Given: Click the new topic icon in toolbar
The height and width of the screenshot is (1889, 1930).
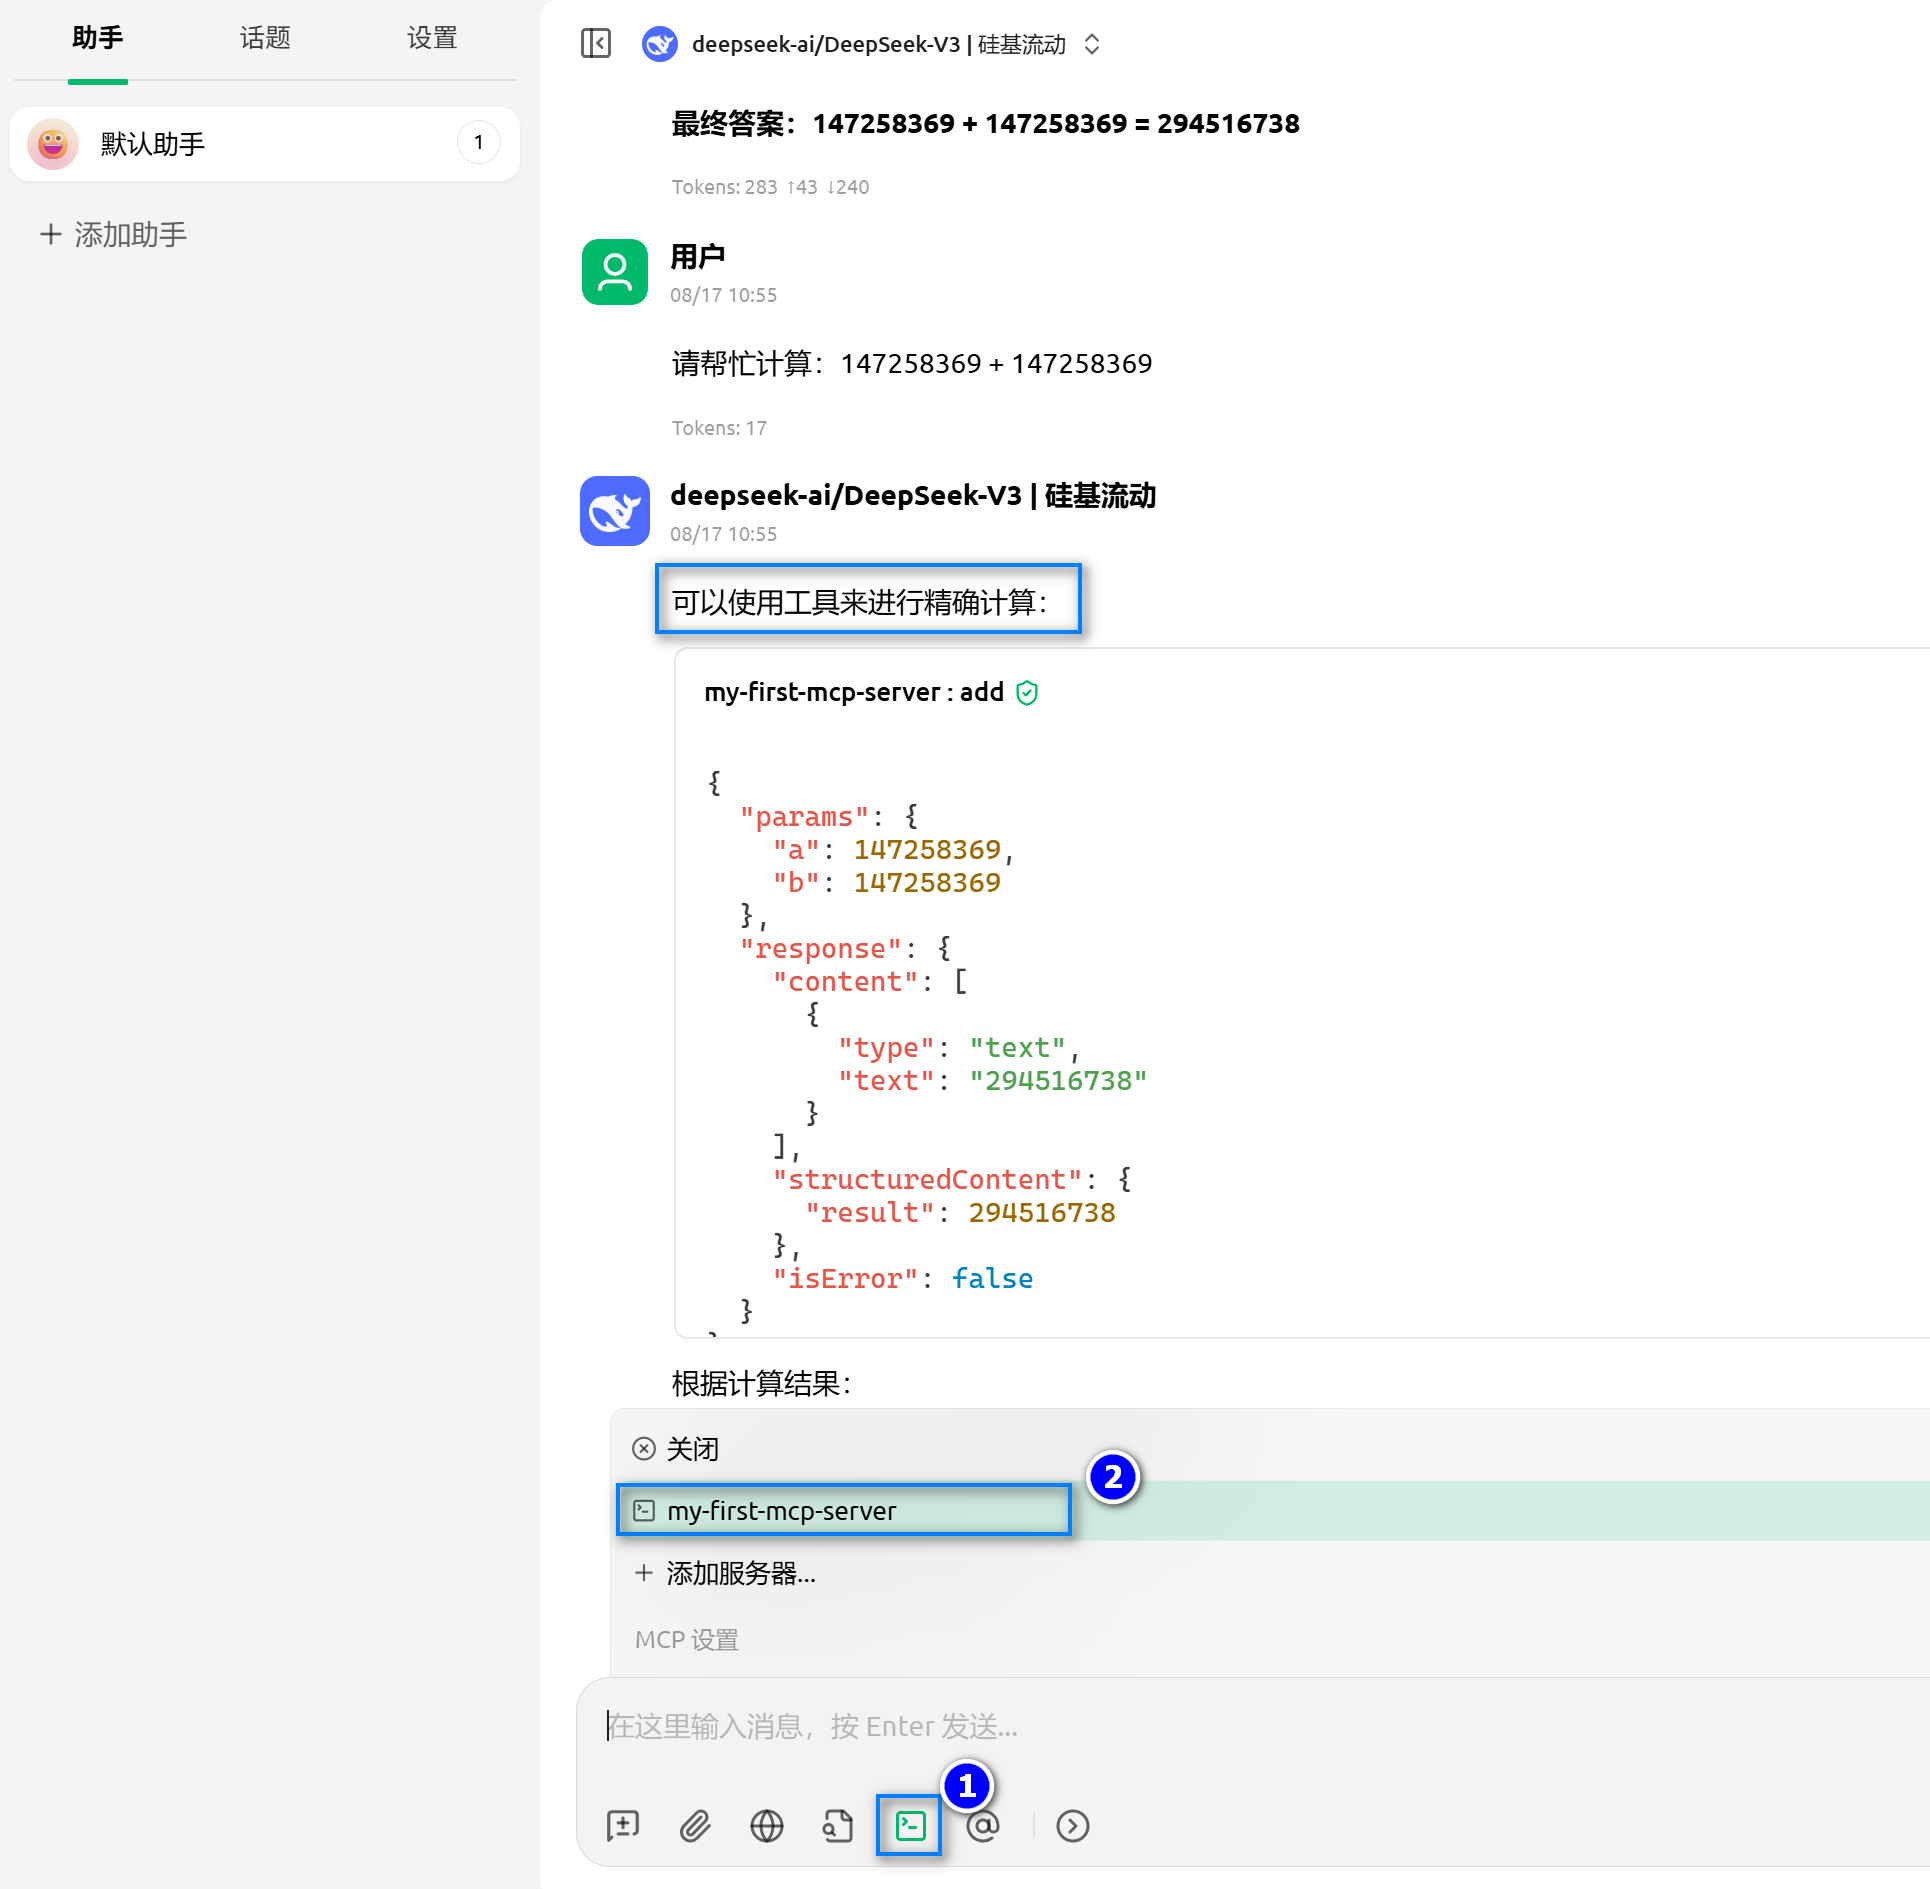Looking at the screenshot, I should click(x=623, y=1826).
